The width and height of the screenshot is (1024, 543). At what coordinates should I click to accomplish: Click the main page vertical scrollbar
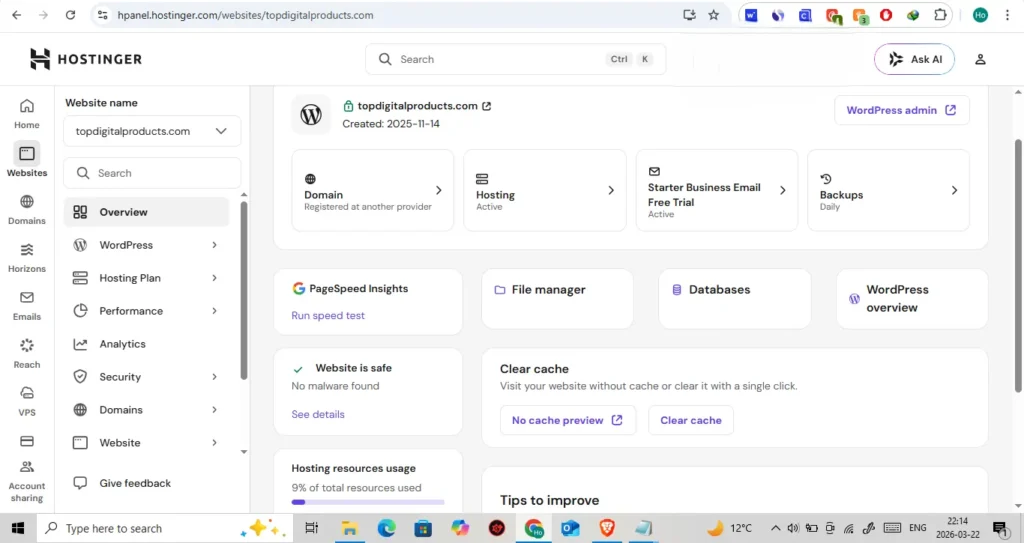(x=1017, y=265)
